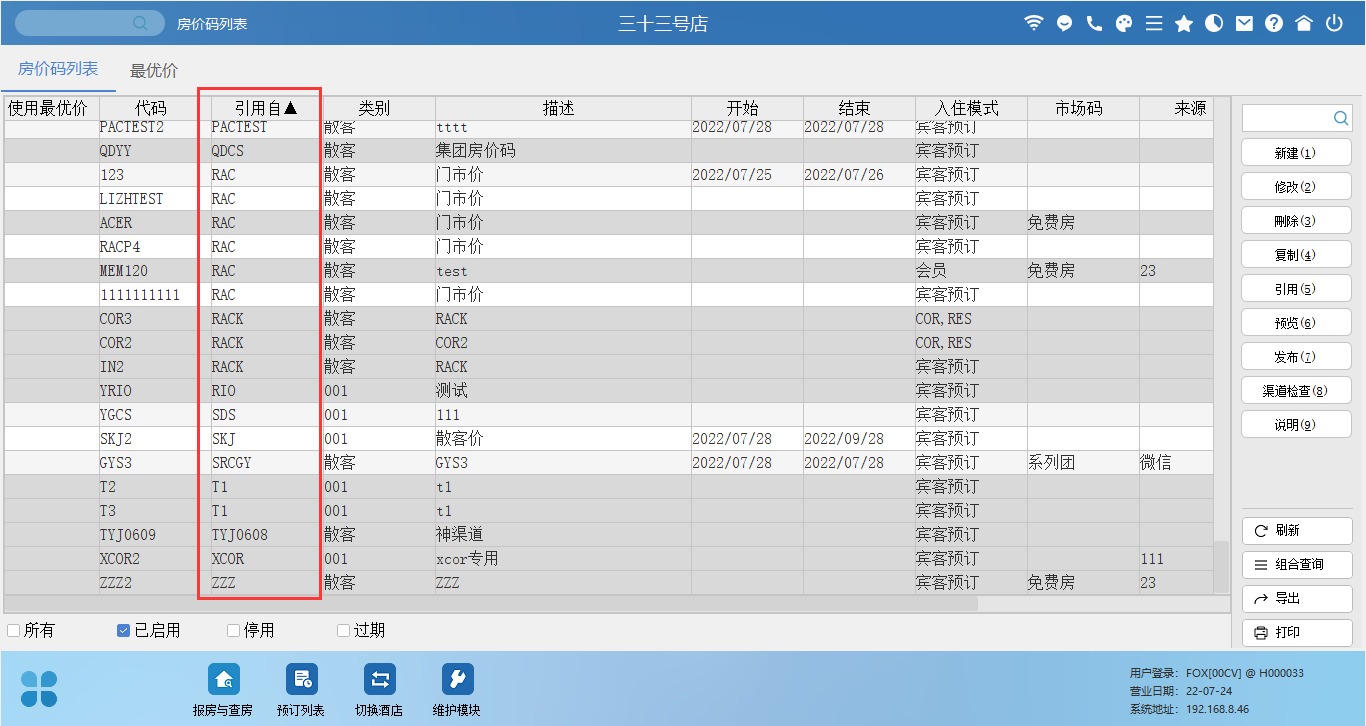This screenshot has width=1366, height=726.
Task: Click the 渠道检查(8) button
Action: point(1296,391)
